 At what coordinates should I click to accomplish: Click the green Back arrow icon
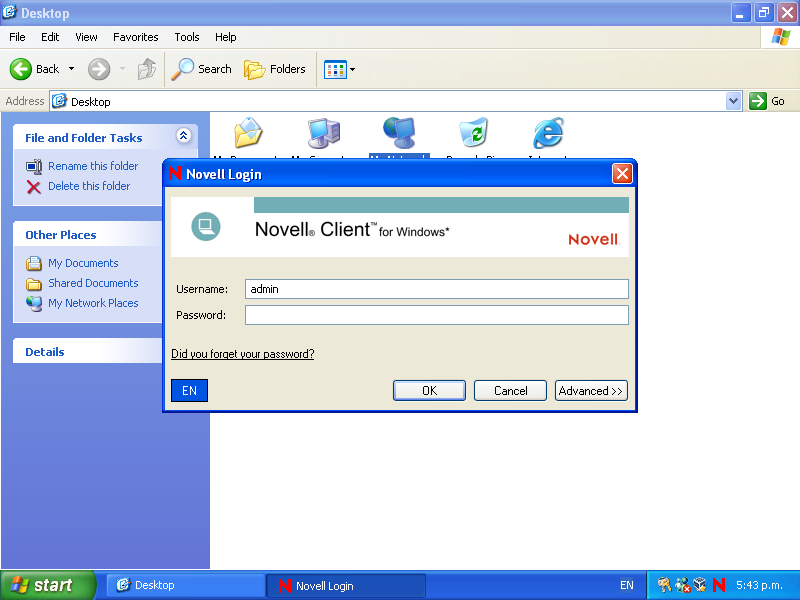point(20,69)
